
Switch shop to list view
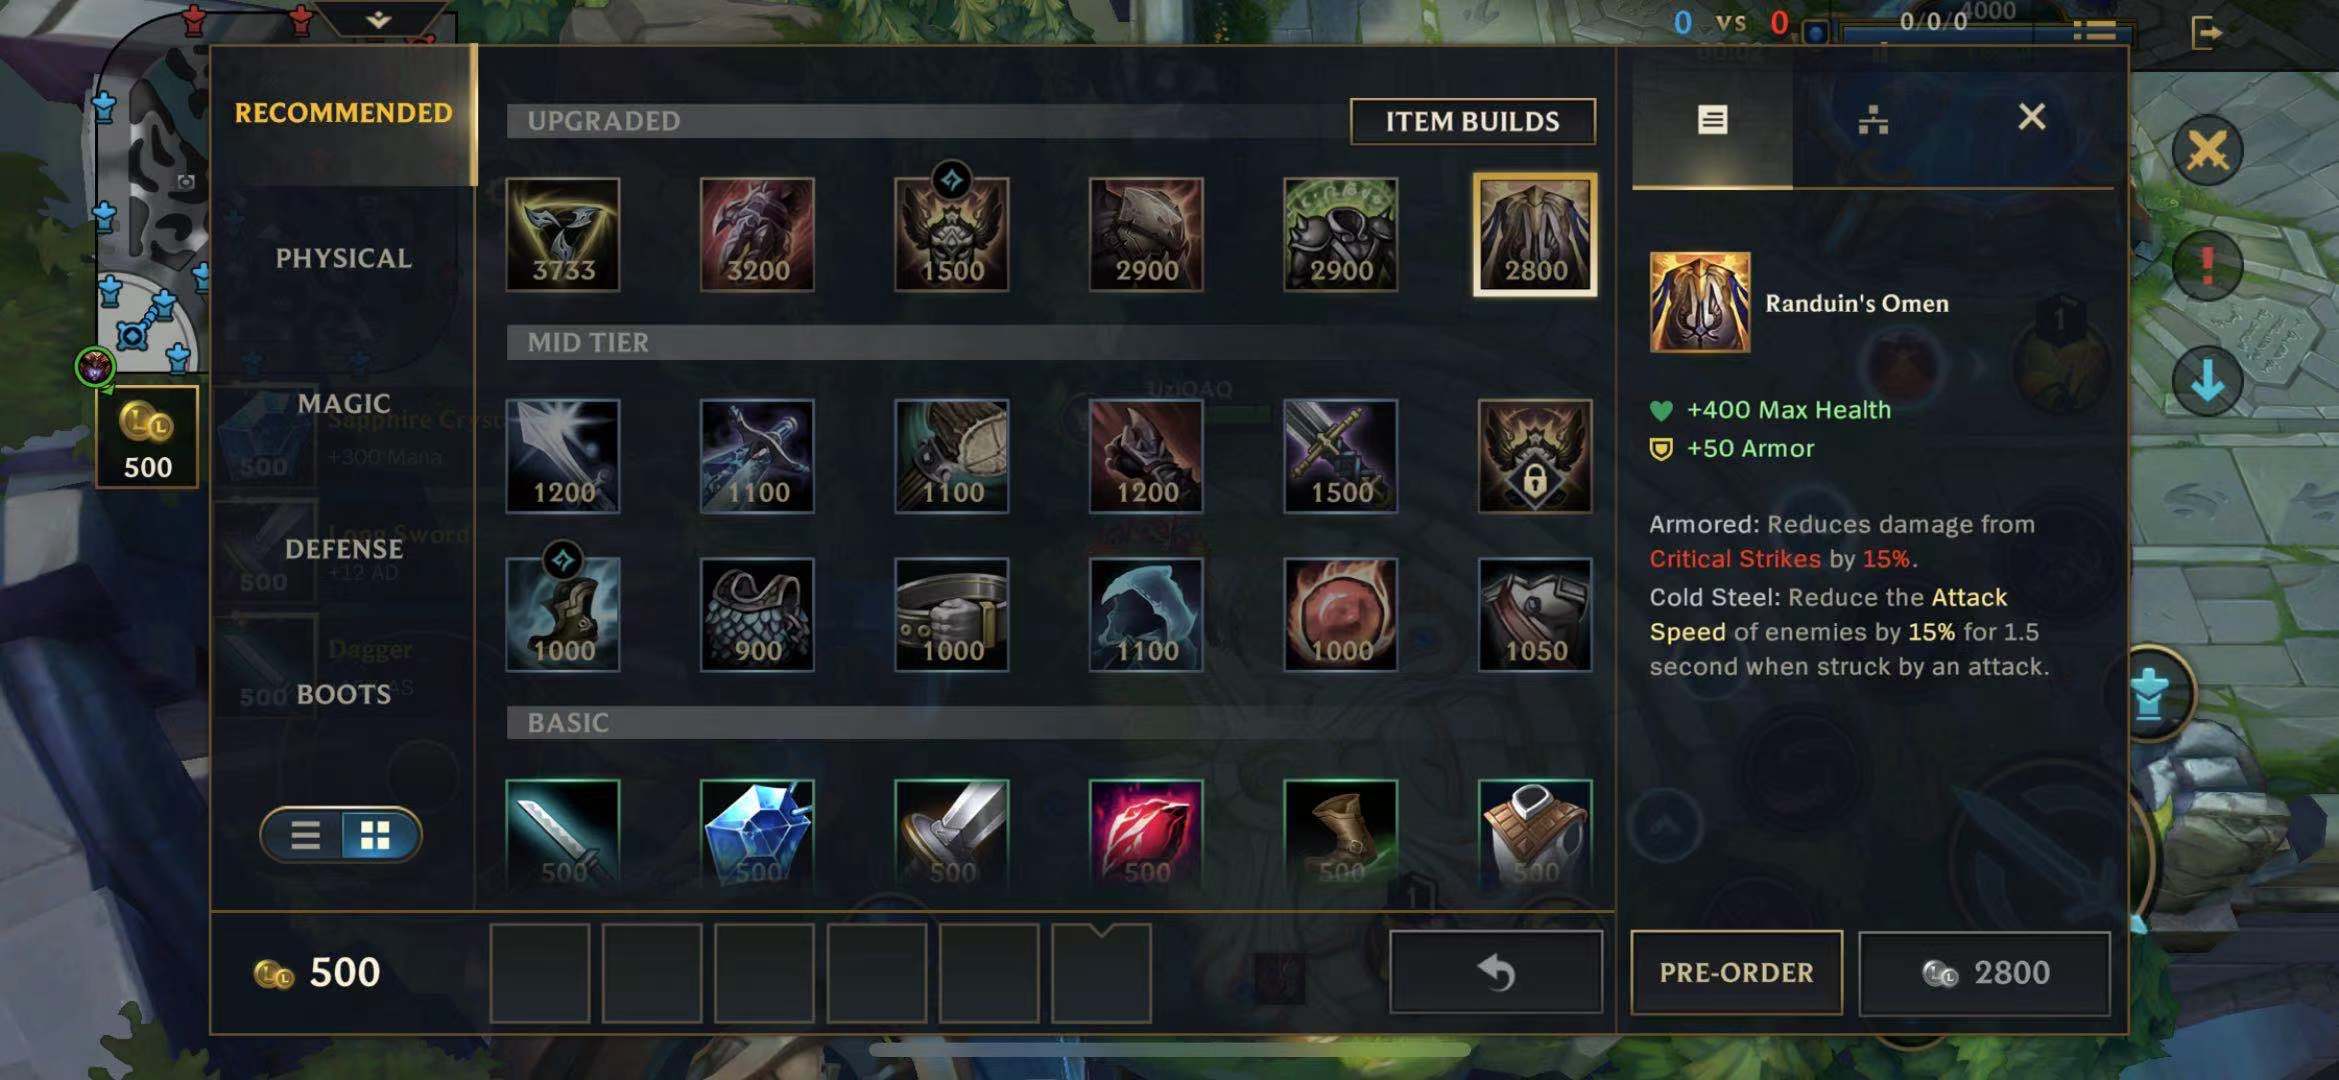[x=305, y=835]
